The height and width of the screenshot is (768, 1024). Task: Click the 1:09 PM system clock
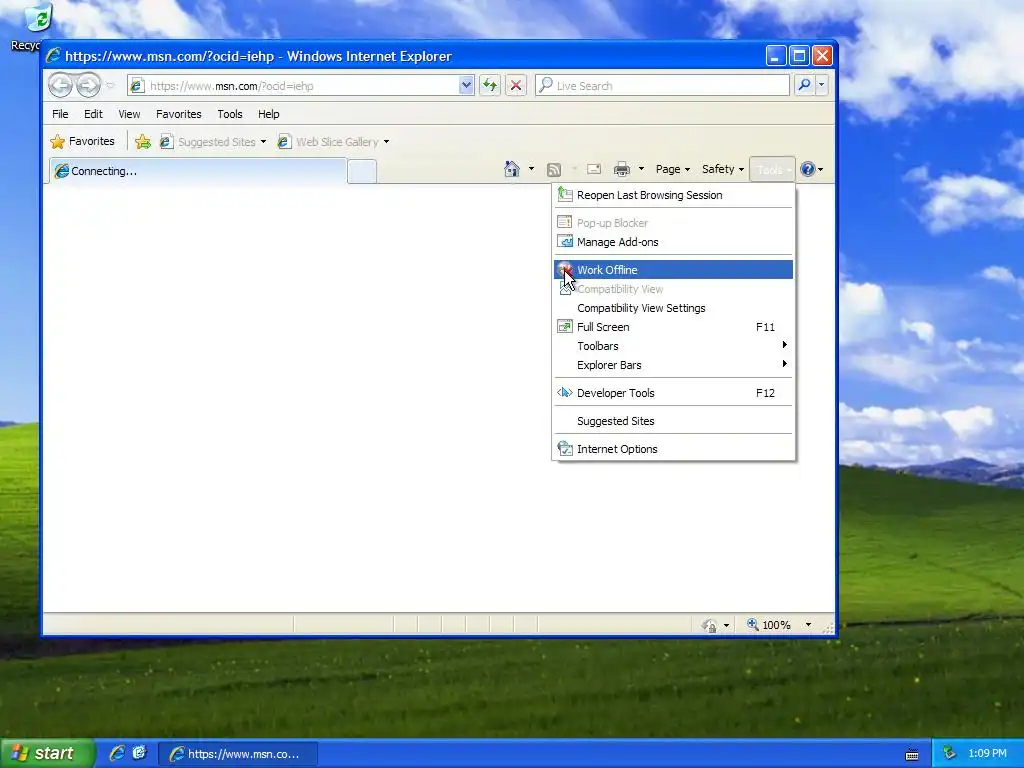click(987, 754)
